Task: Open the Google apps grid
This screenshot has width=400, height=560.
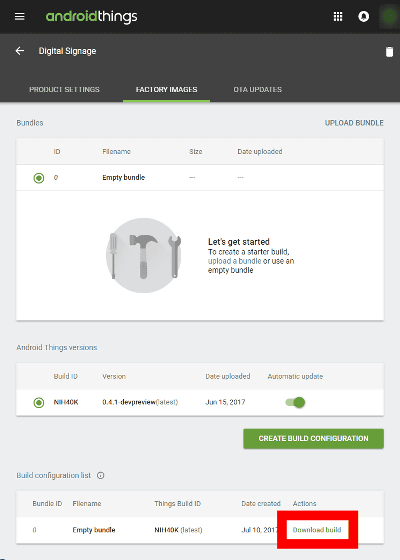Action: 338,16
